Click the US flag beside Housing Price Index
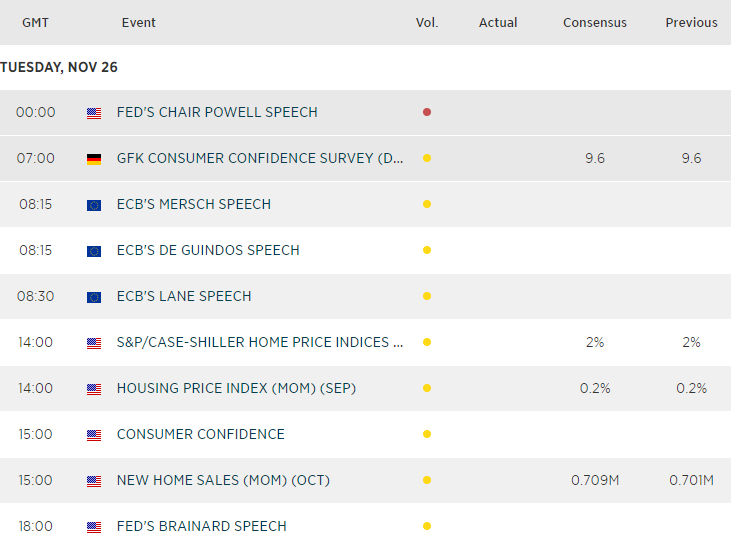This screenshot has width=731, height=556. pos(94,389)
